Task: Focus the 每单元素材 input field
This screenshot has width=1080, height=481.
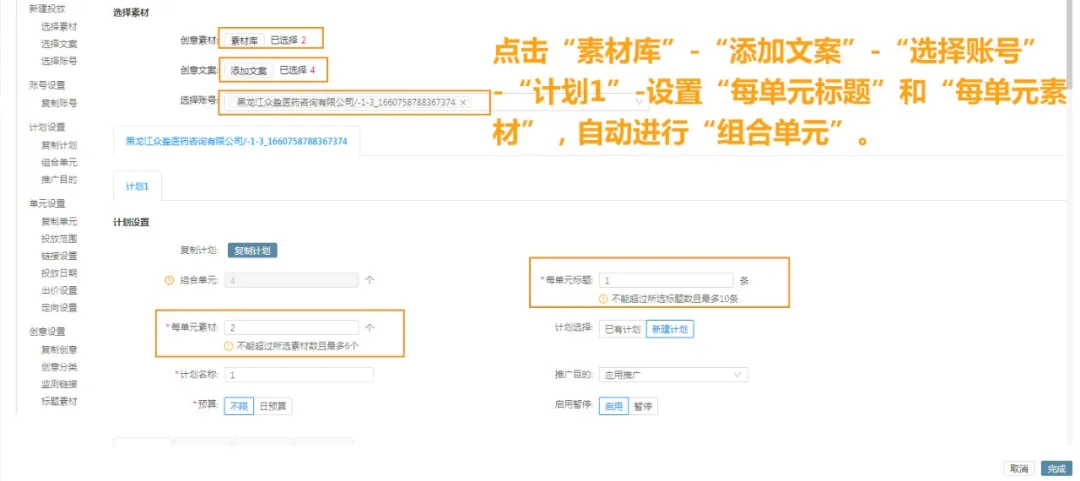Action: [x=291, y=327]
